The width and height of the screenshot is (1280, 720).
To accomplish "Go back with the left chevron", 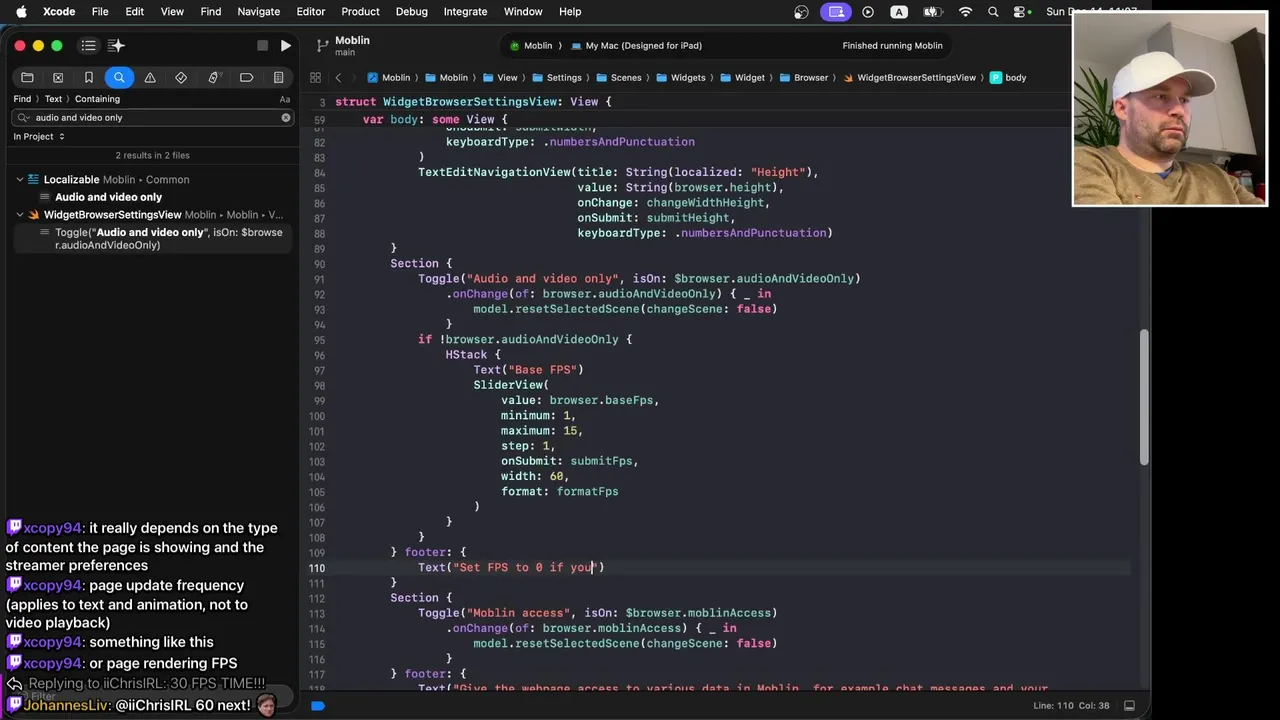I will tap(338, 77).
